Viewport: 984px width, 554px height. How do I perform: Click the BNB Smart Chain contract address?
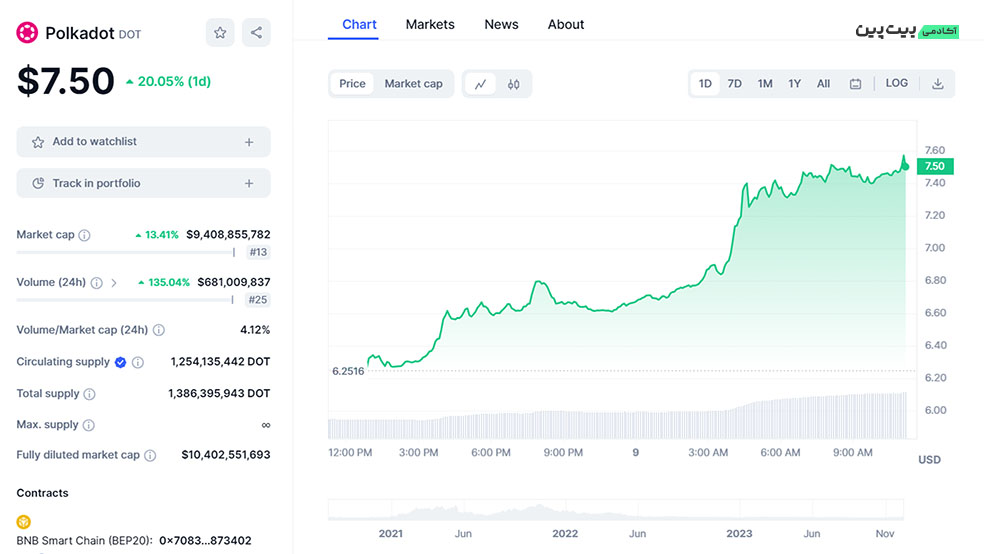(205, 540)
